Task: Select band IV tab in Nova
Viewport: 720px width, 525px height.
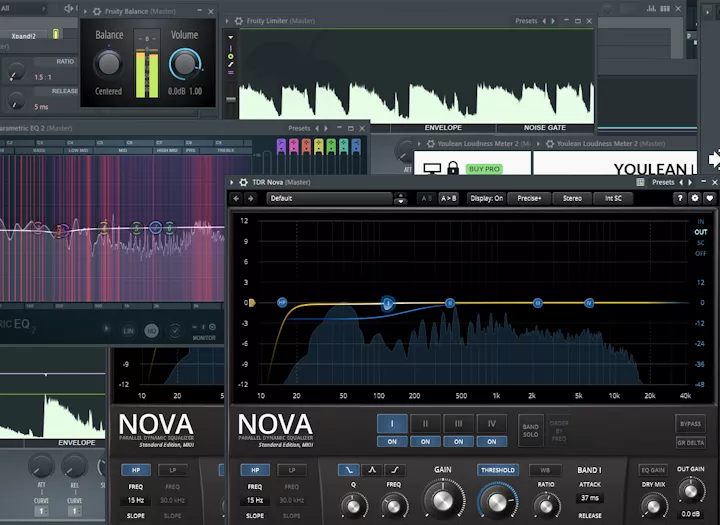Action: (x=491, y=423)
